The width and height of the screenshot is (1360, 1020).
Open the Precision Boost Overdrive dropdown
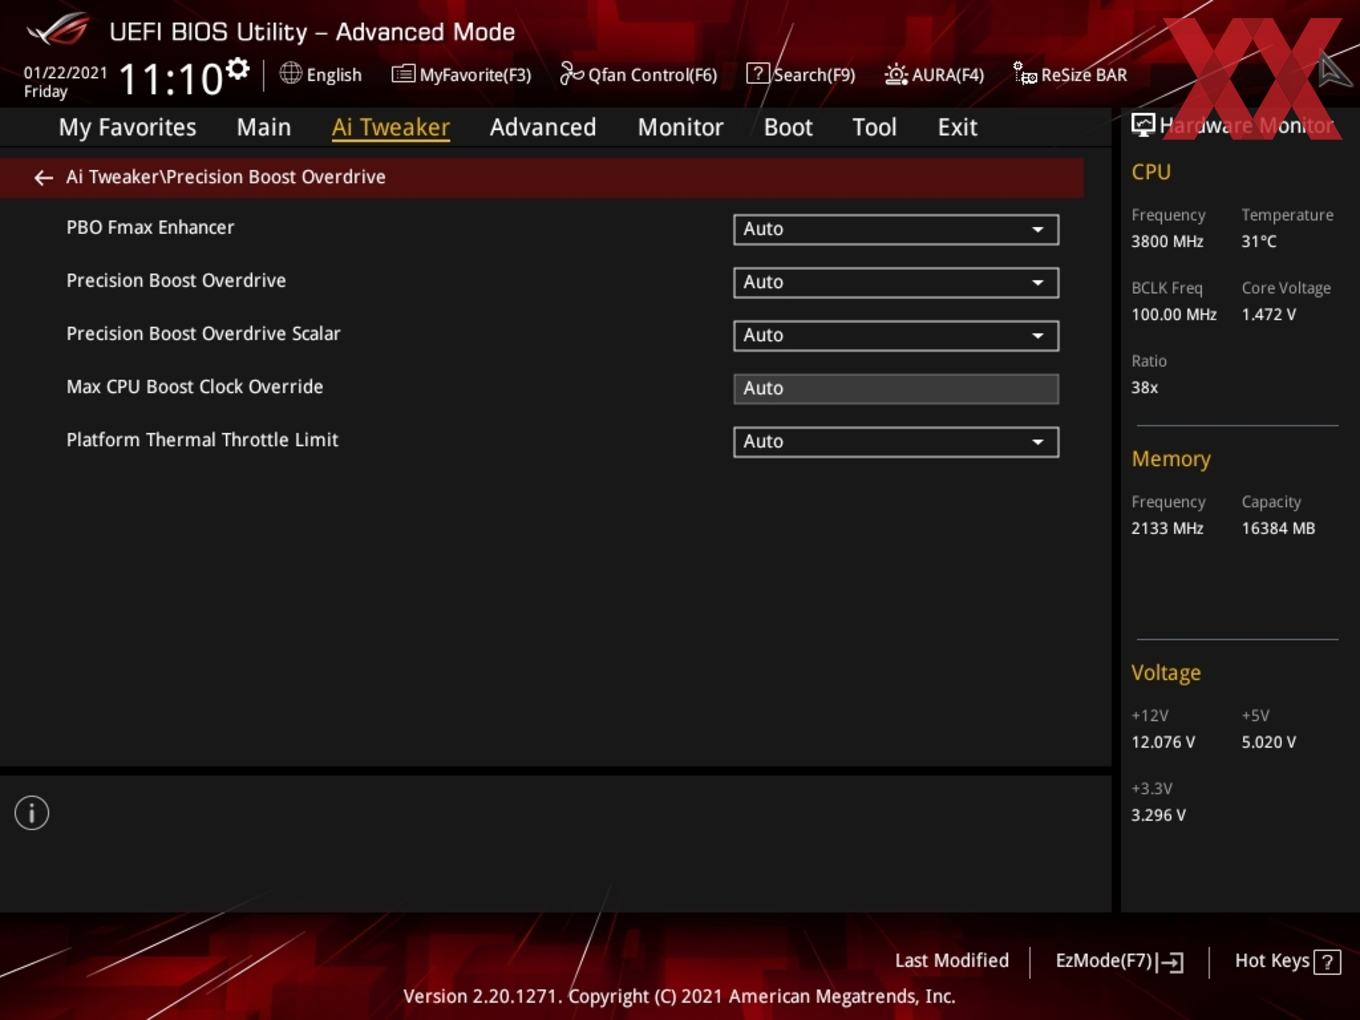(896, 282)
